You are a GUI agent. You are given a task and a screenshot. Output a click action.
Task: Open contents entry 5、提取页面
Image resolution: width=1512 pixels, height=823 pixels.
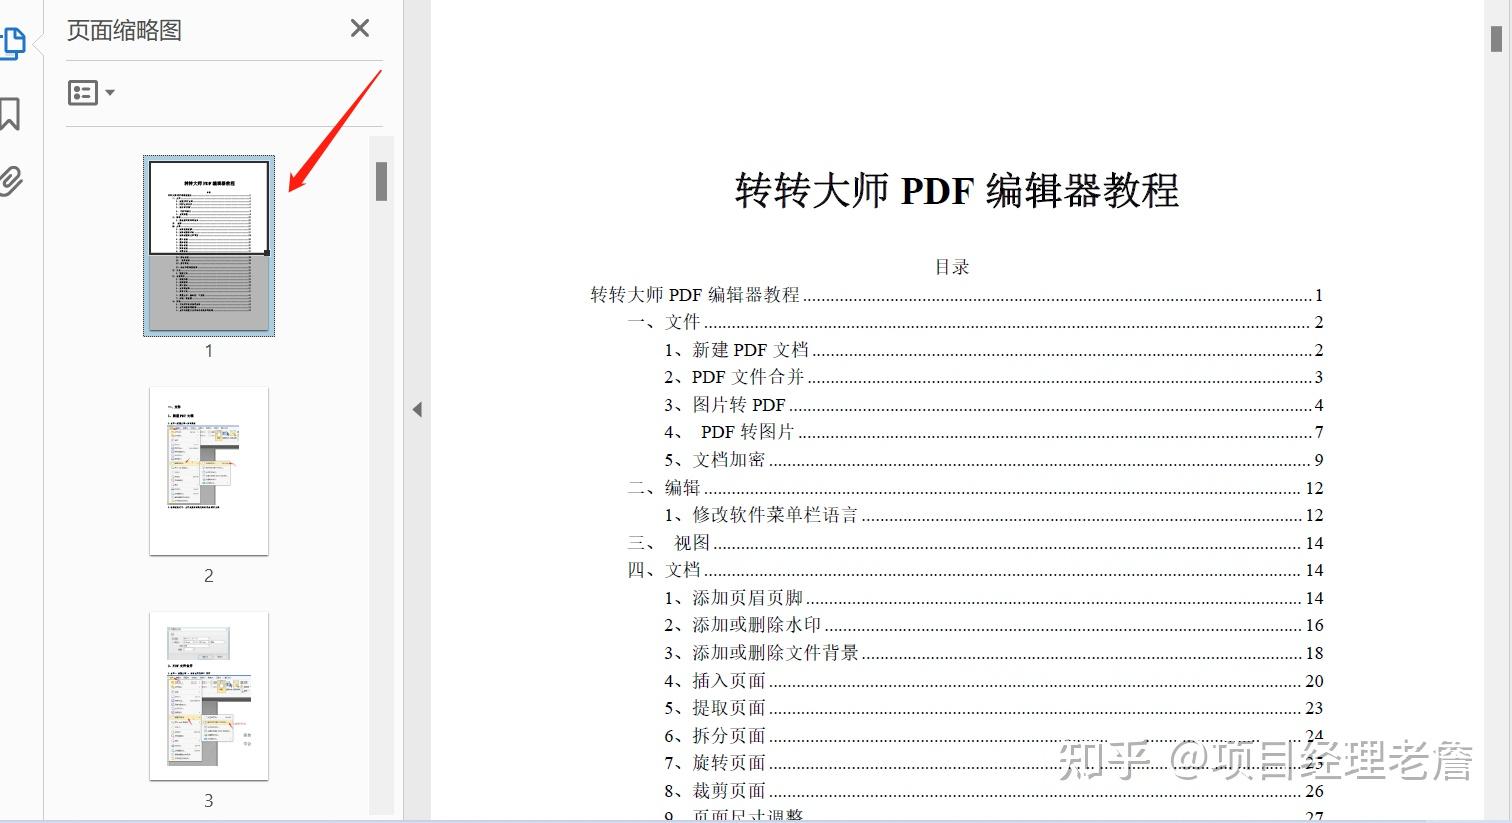pos(993,708)
